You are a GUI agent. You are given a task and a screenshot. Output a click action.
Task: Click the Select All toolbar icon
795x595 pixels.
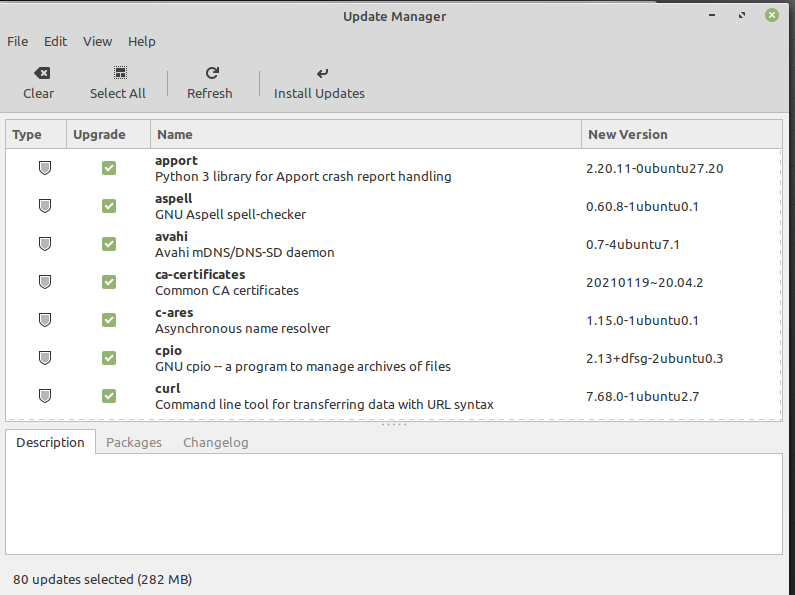(120, 73)
